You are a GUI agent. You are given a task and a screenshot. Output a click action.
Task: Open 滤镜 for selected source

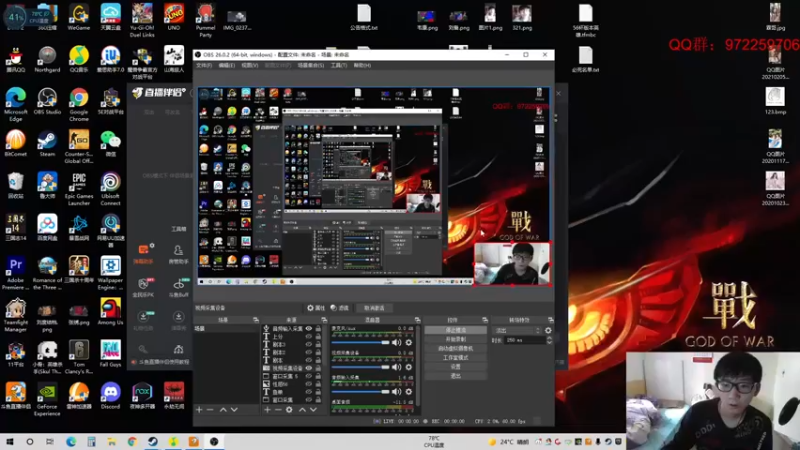point(340,308)
